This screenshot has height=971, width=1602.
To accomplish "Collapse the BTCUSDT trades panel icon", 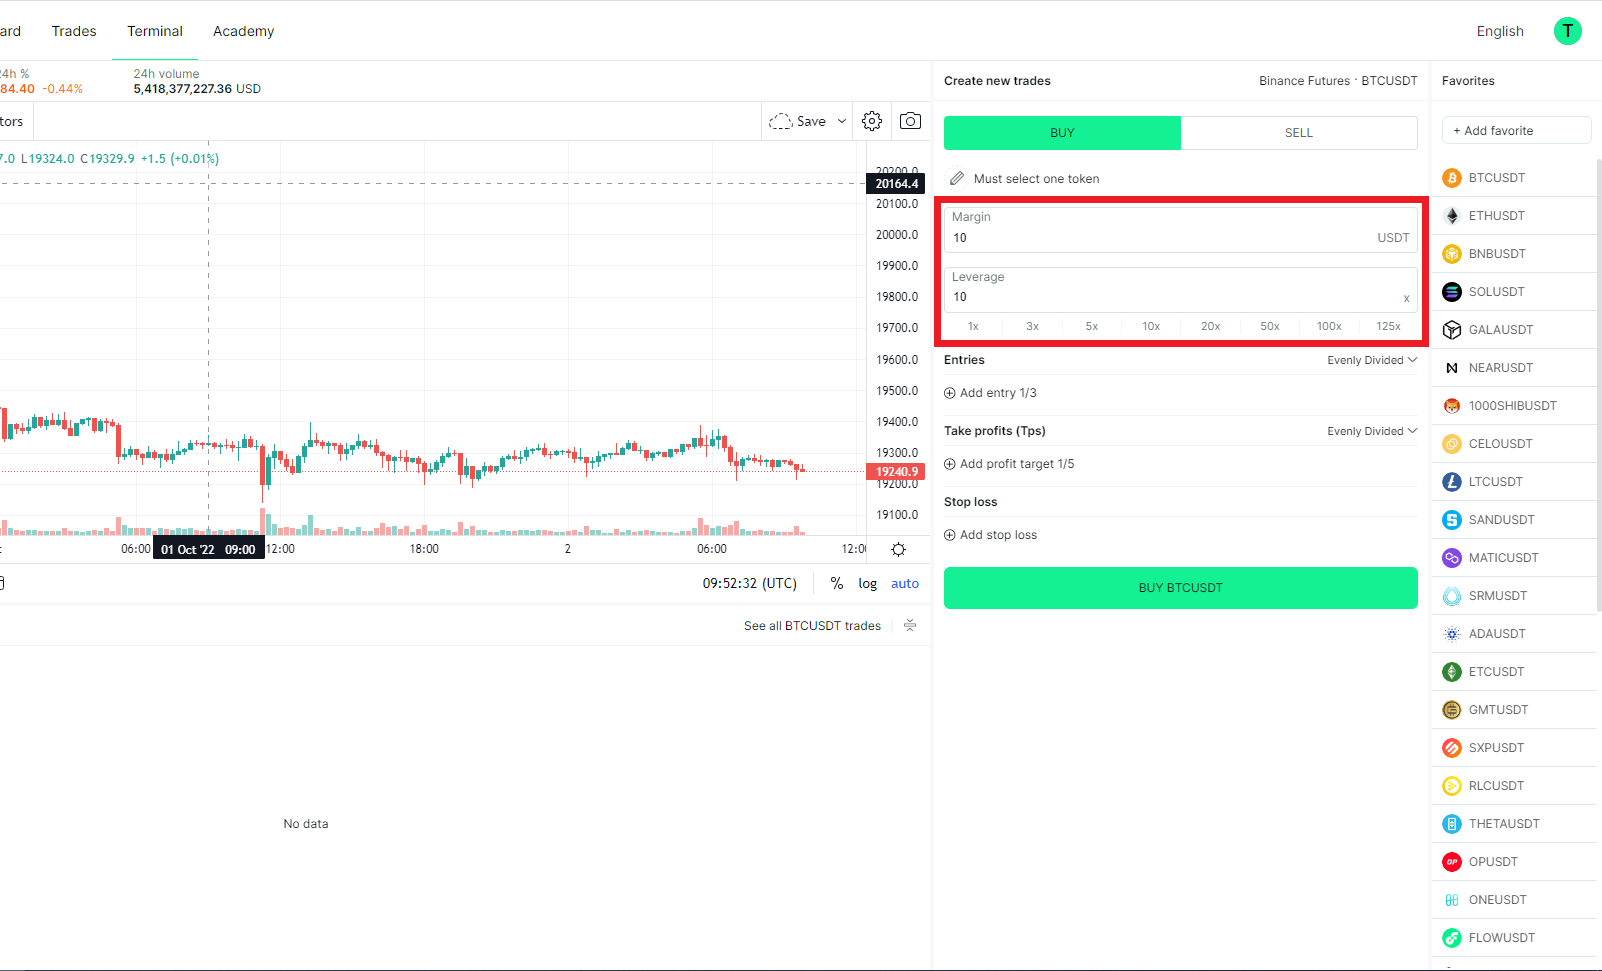I will click(x=910, y=625).
